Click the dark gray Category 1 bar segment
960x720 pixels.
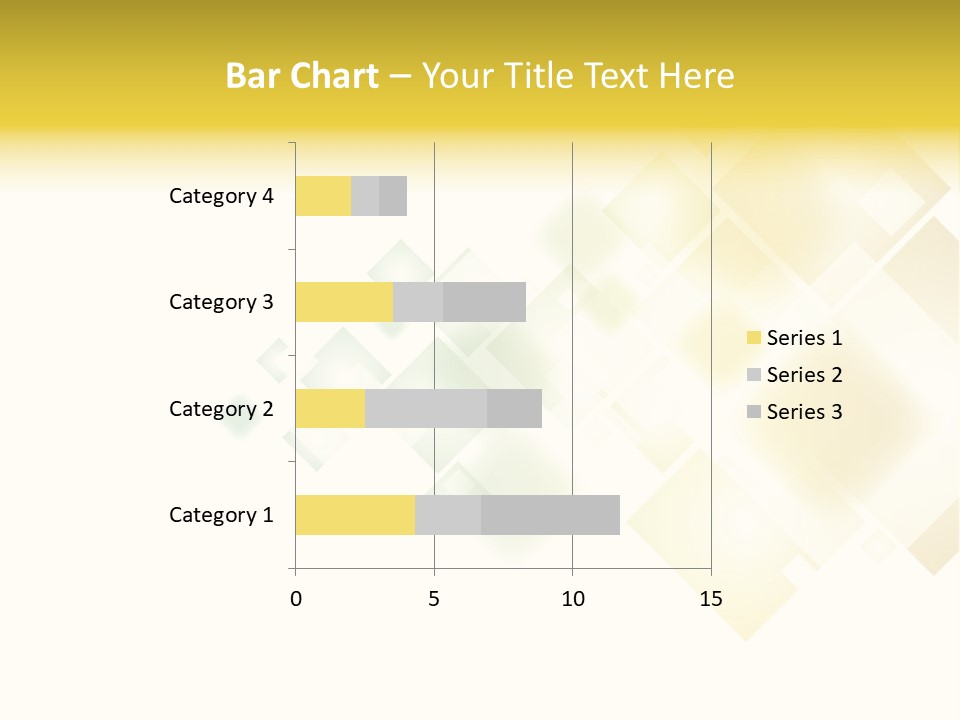550,515
